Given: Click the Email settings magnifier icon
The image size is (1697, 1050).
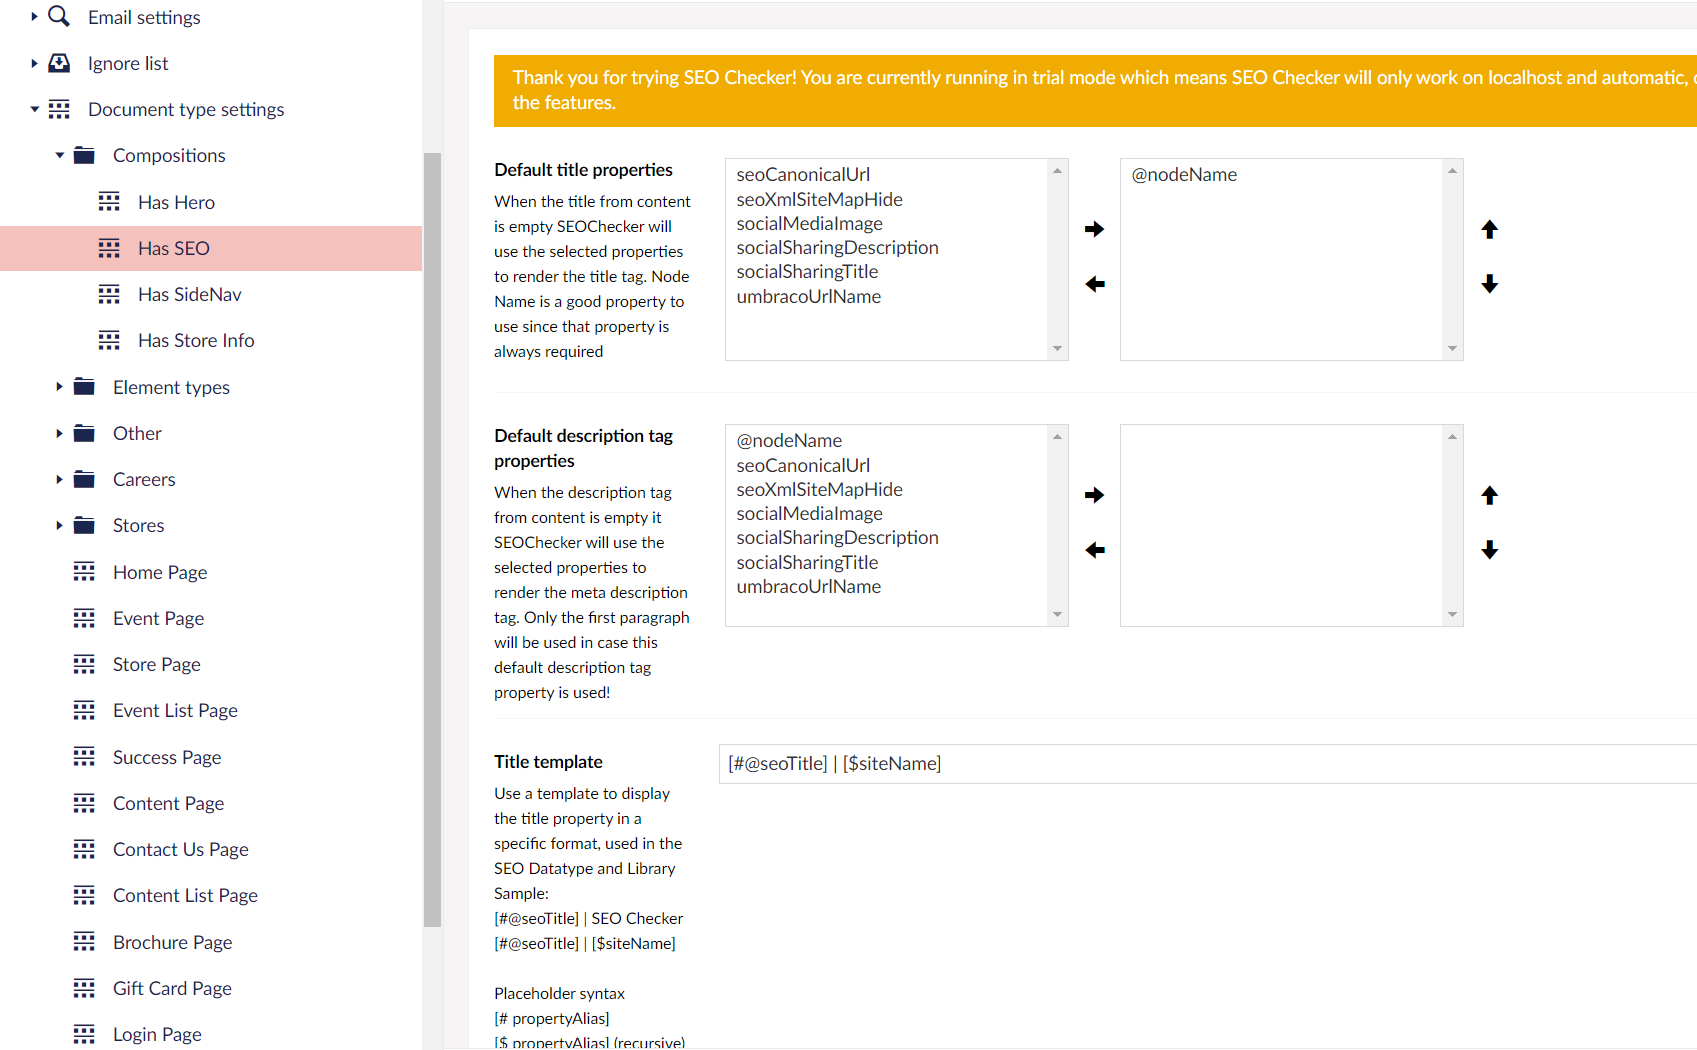Looking at the screenshot, I should point(59,16).
